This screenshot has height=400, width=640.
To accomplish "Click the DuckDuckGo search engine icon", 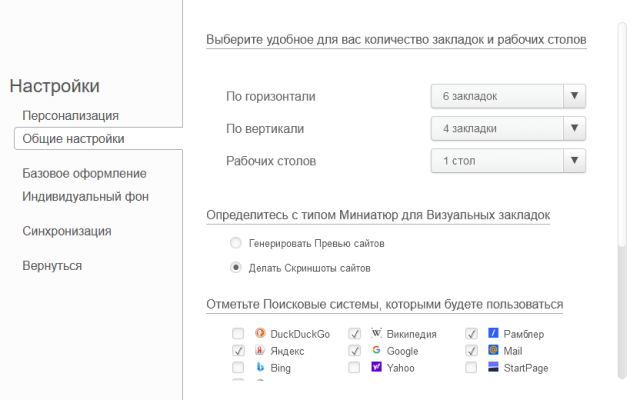I will click(x=260, y=333).
